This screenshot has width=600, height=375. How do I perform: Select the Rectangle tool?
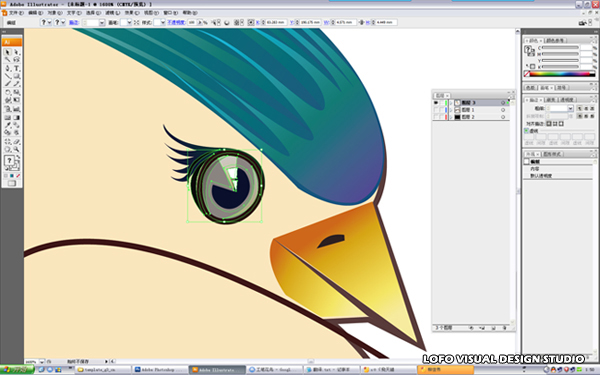pyautogui.click(x=16, y=76)
